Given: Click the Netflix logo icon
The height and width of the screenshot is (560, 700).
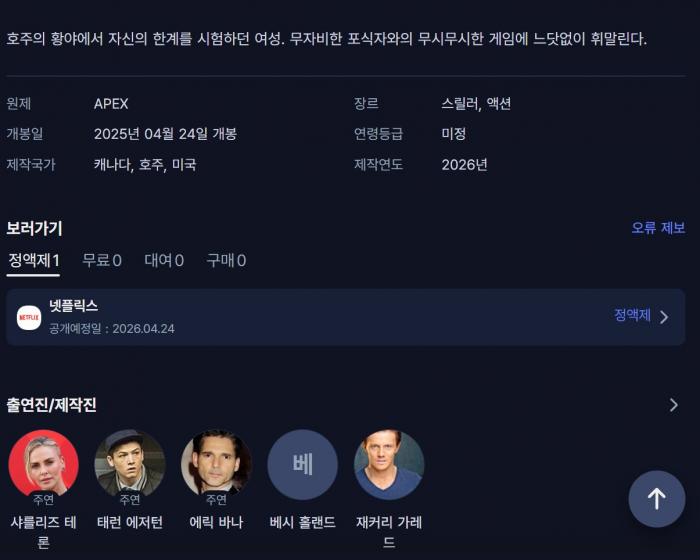Looking at the screenshot, I should (29, 317).
